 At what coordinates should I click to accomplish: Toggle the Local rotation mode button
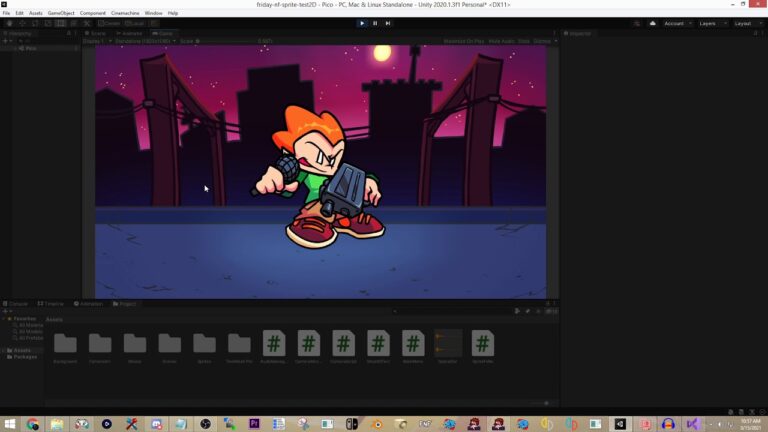point(135,23)
